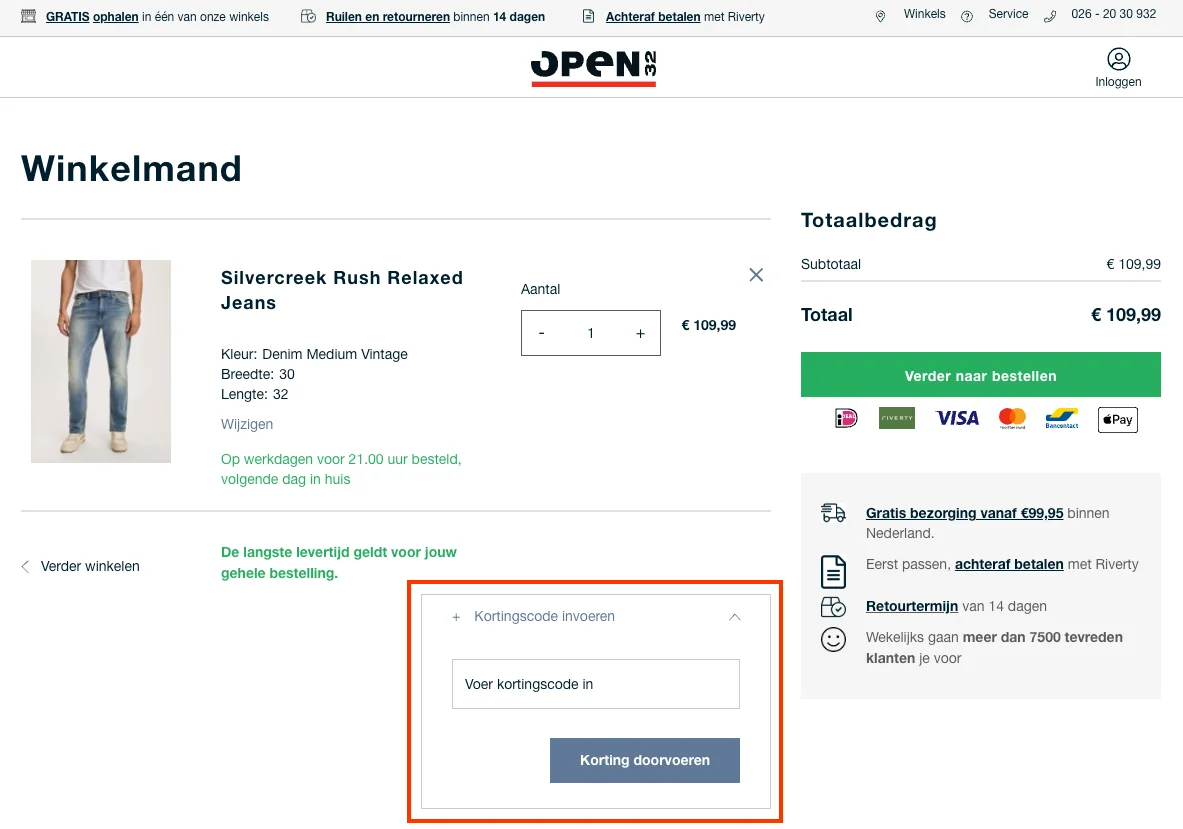Open the Service menu item

tap(1007, 14)
